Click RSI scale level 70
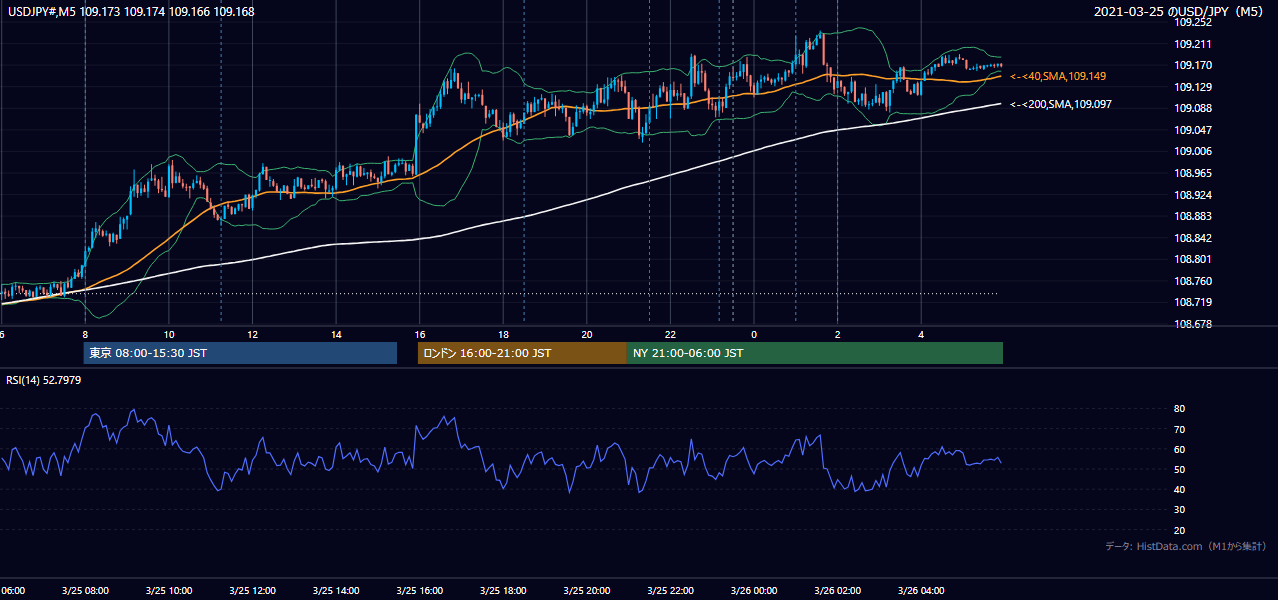This screenshot has height=600, width=1278. pyautogui.click(x=1179, y=429)
